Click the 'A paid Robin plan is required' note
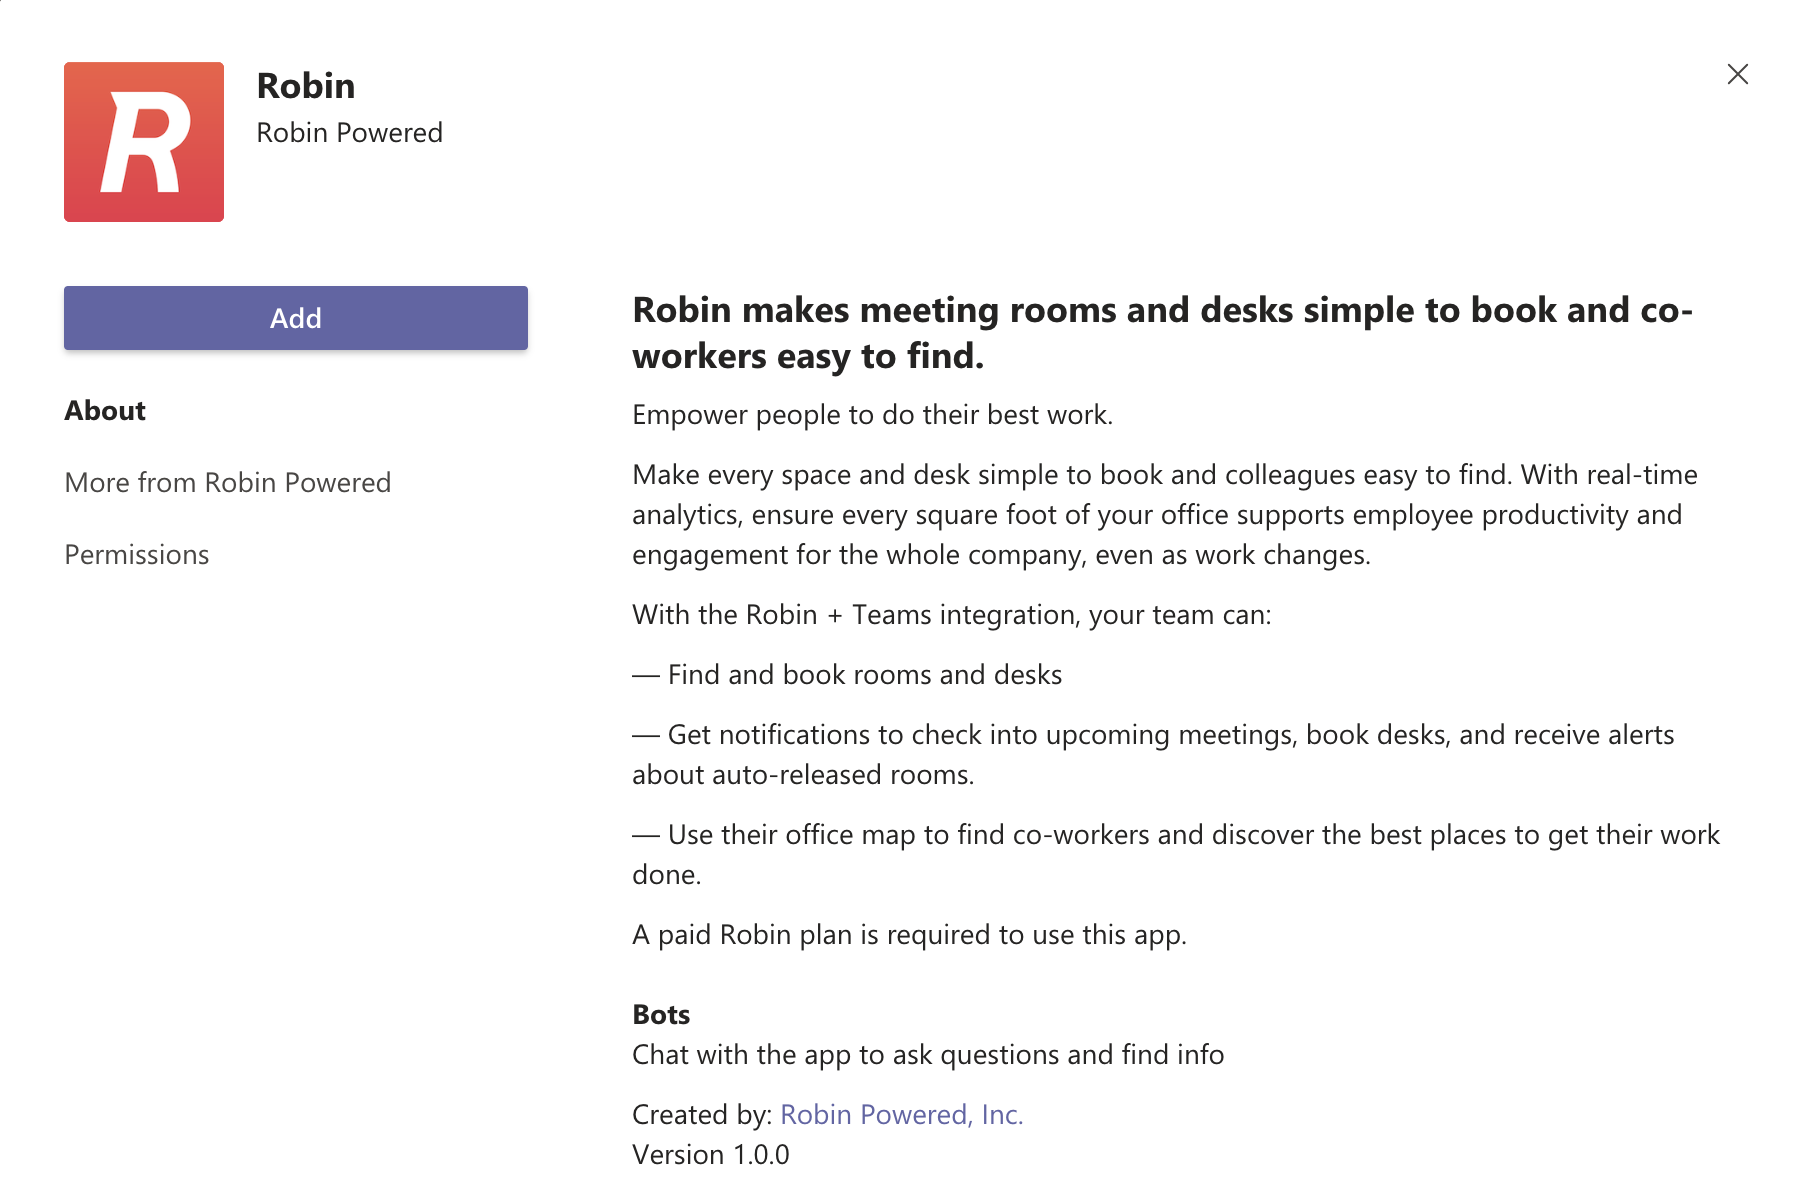 (909, 935)
